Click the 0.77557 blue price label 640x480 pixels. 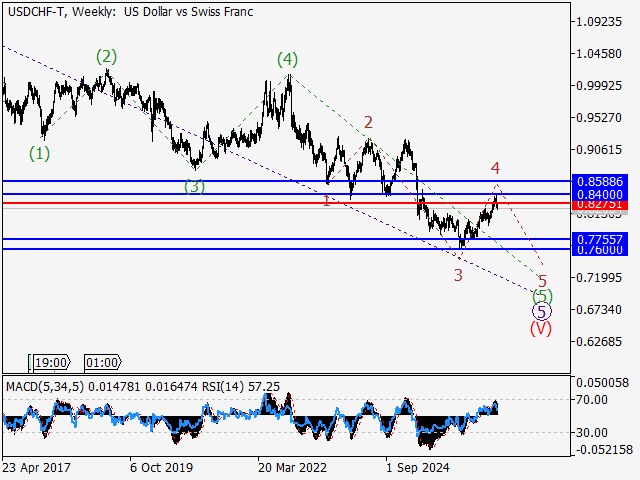point(600,239)
